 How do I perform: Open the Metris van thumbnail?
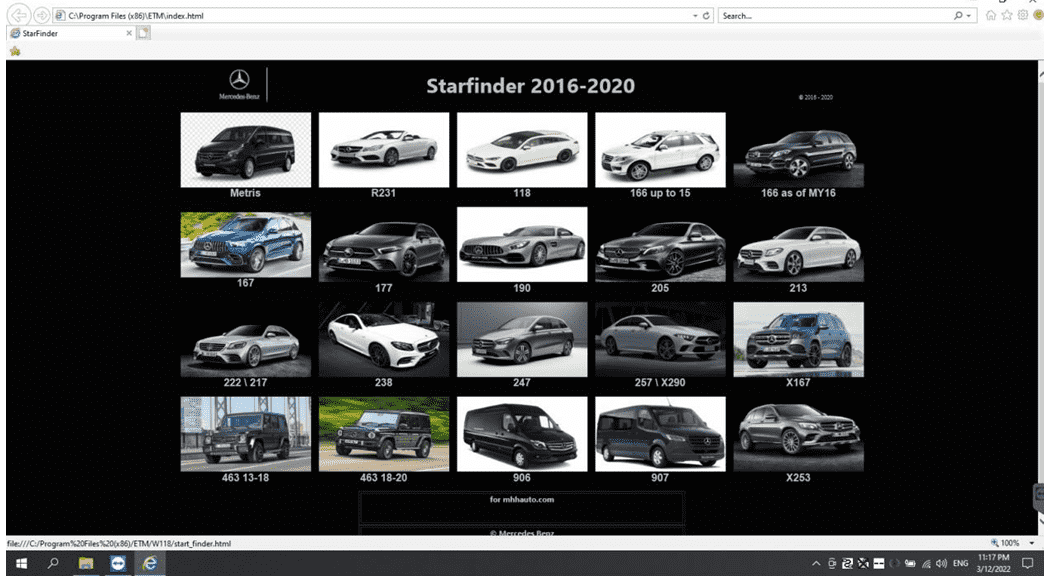tap(246, 150)
